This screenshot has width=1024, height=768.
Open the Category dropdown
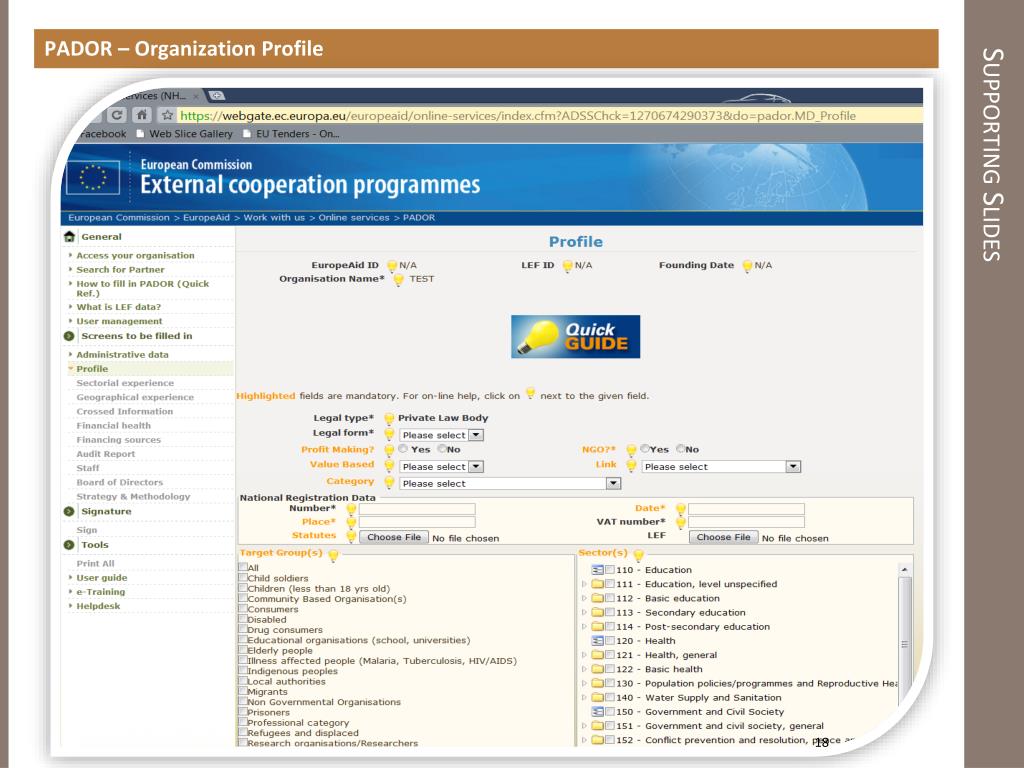tap(510, 483)
